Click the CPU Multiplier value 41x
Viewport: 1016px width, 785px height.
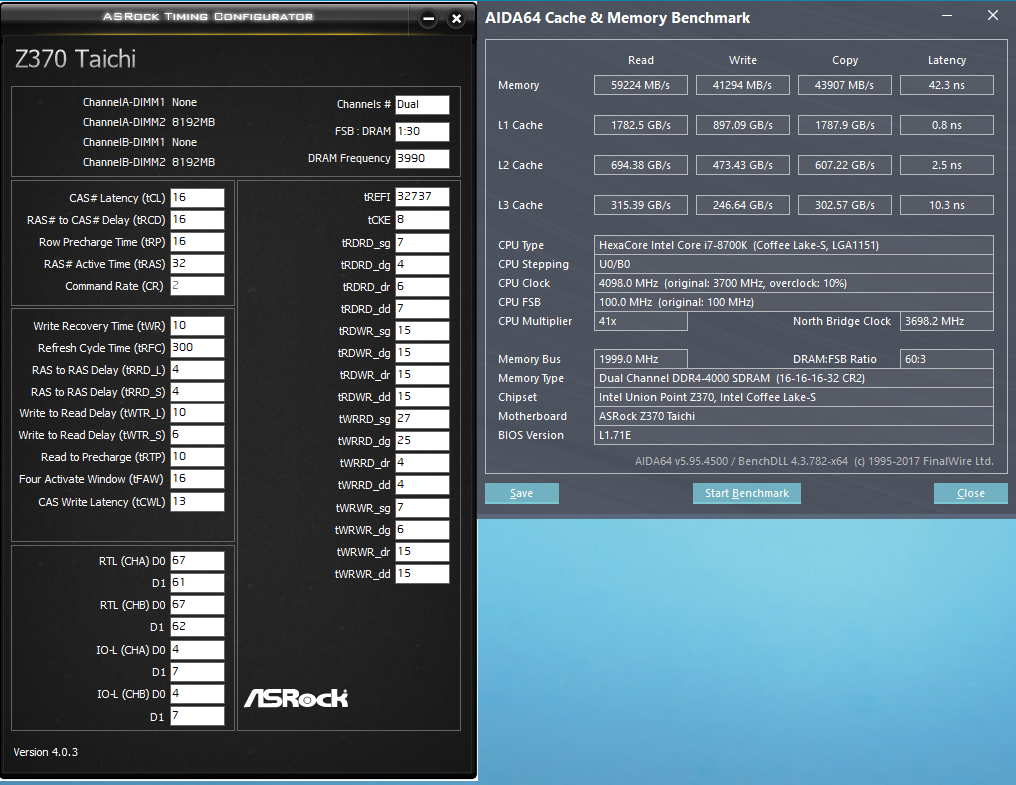641,322
